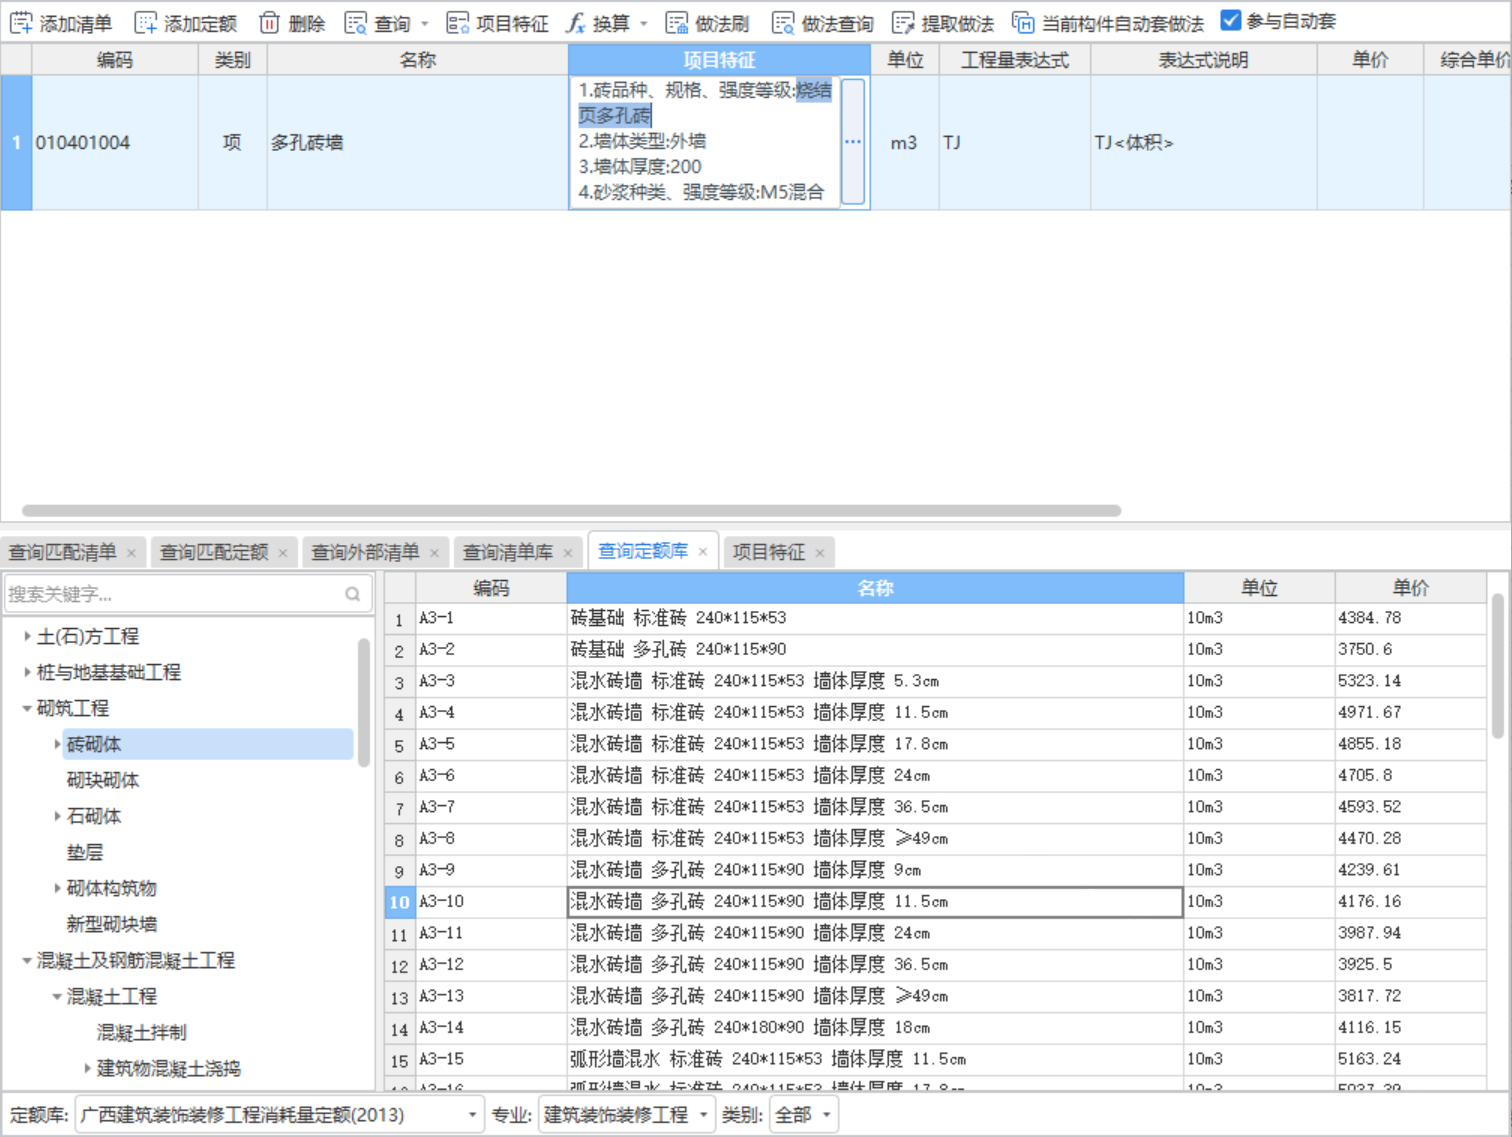Viewport: 1512px width, 1137px height.
Task: Click the vertical scrollbar of the quota list
Action: (1497, 666)
